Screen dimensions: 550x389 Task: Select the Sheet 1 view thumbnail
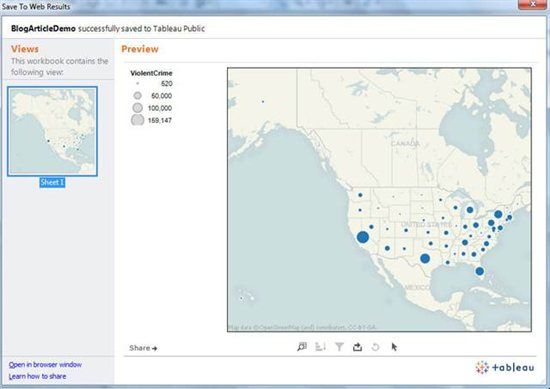pyautogui.click(x=52, y=131)
